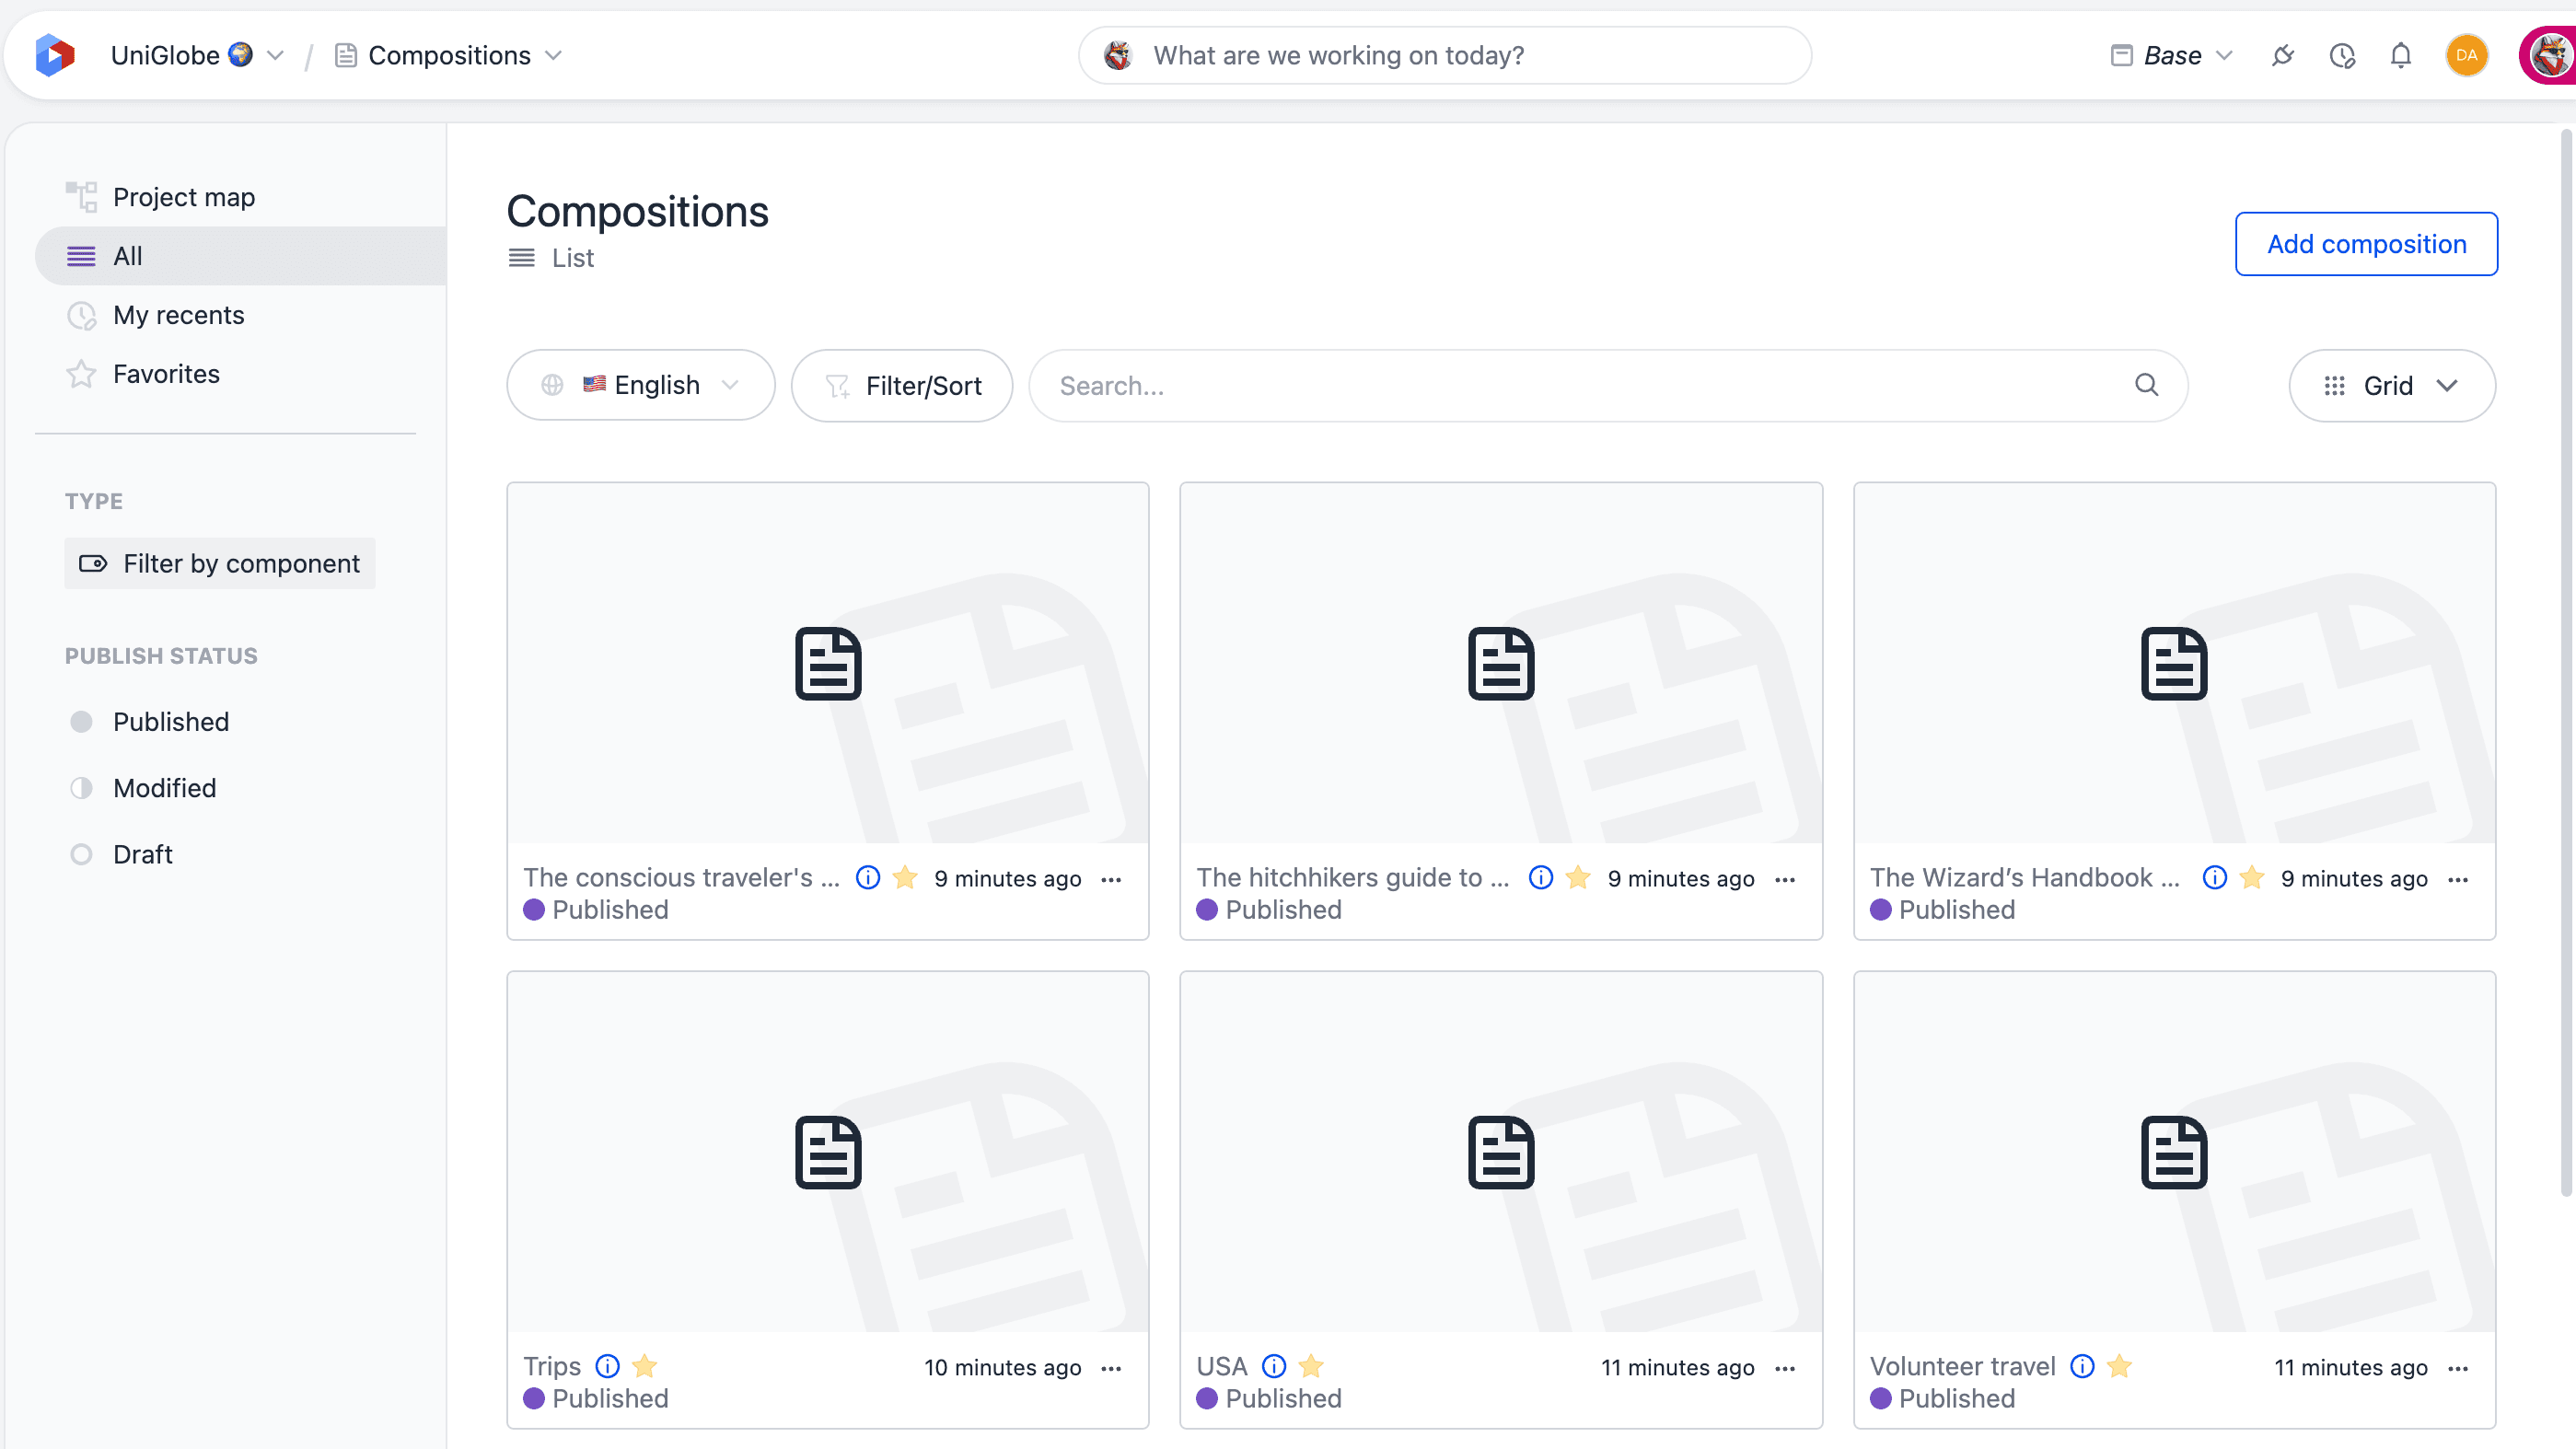Open more options for The hitchhikers guide
This screenshot has height=1449, width=2576.
[1785, 880]
